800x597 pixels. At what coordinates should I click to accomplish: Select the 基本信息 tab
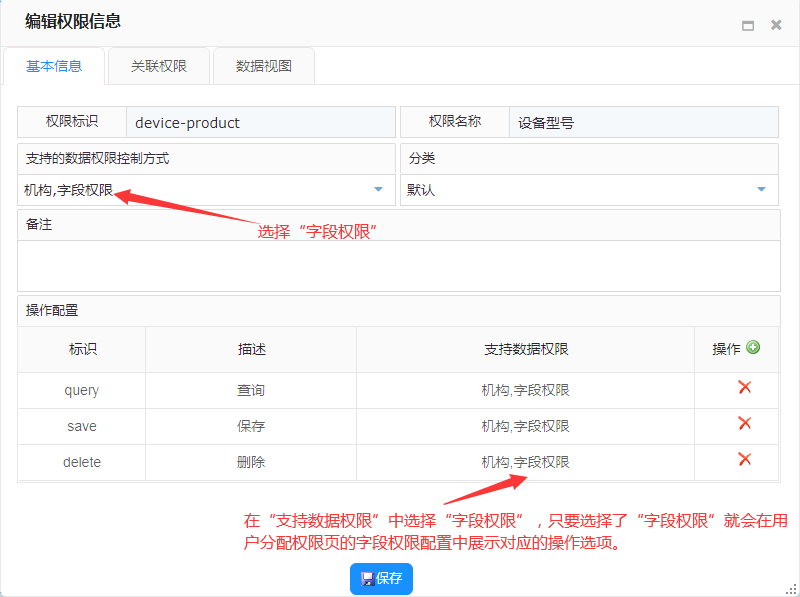pos(54,66)
